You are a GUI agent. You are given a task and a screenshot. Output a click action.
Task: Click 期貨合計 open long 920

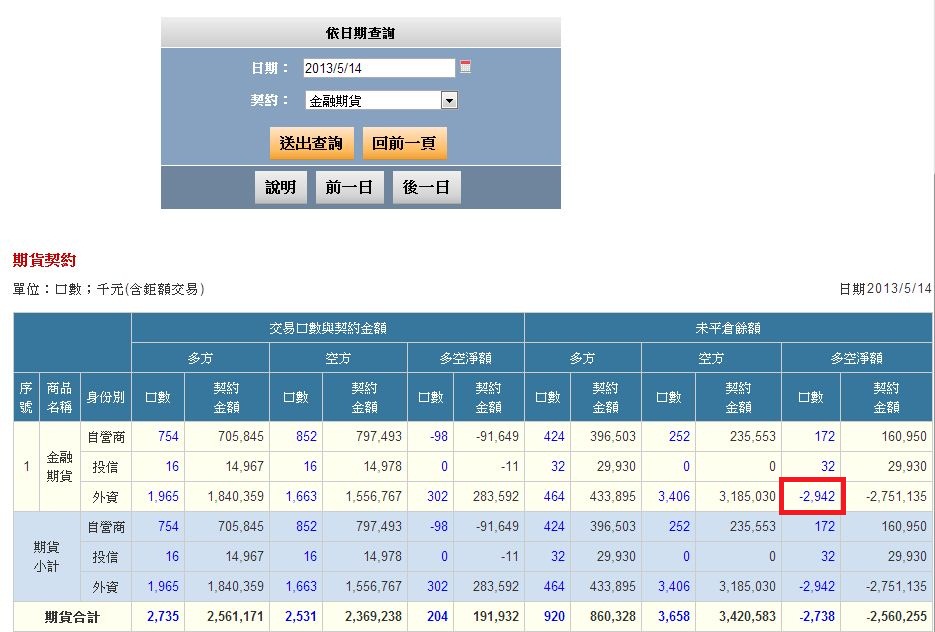[x=554, y=616]
